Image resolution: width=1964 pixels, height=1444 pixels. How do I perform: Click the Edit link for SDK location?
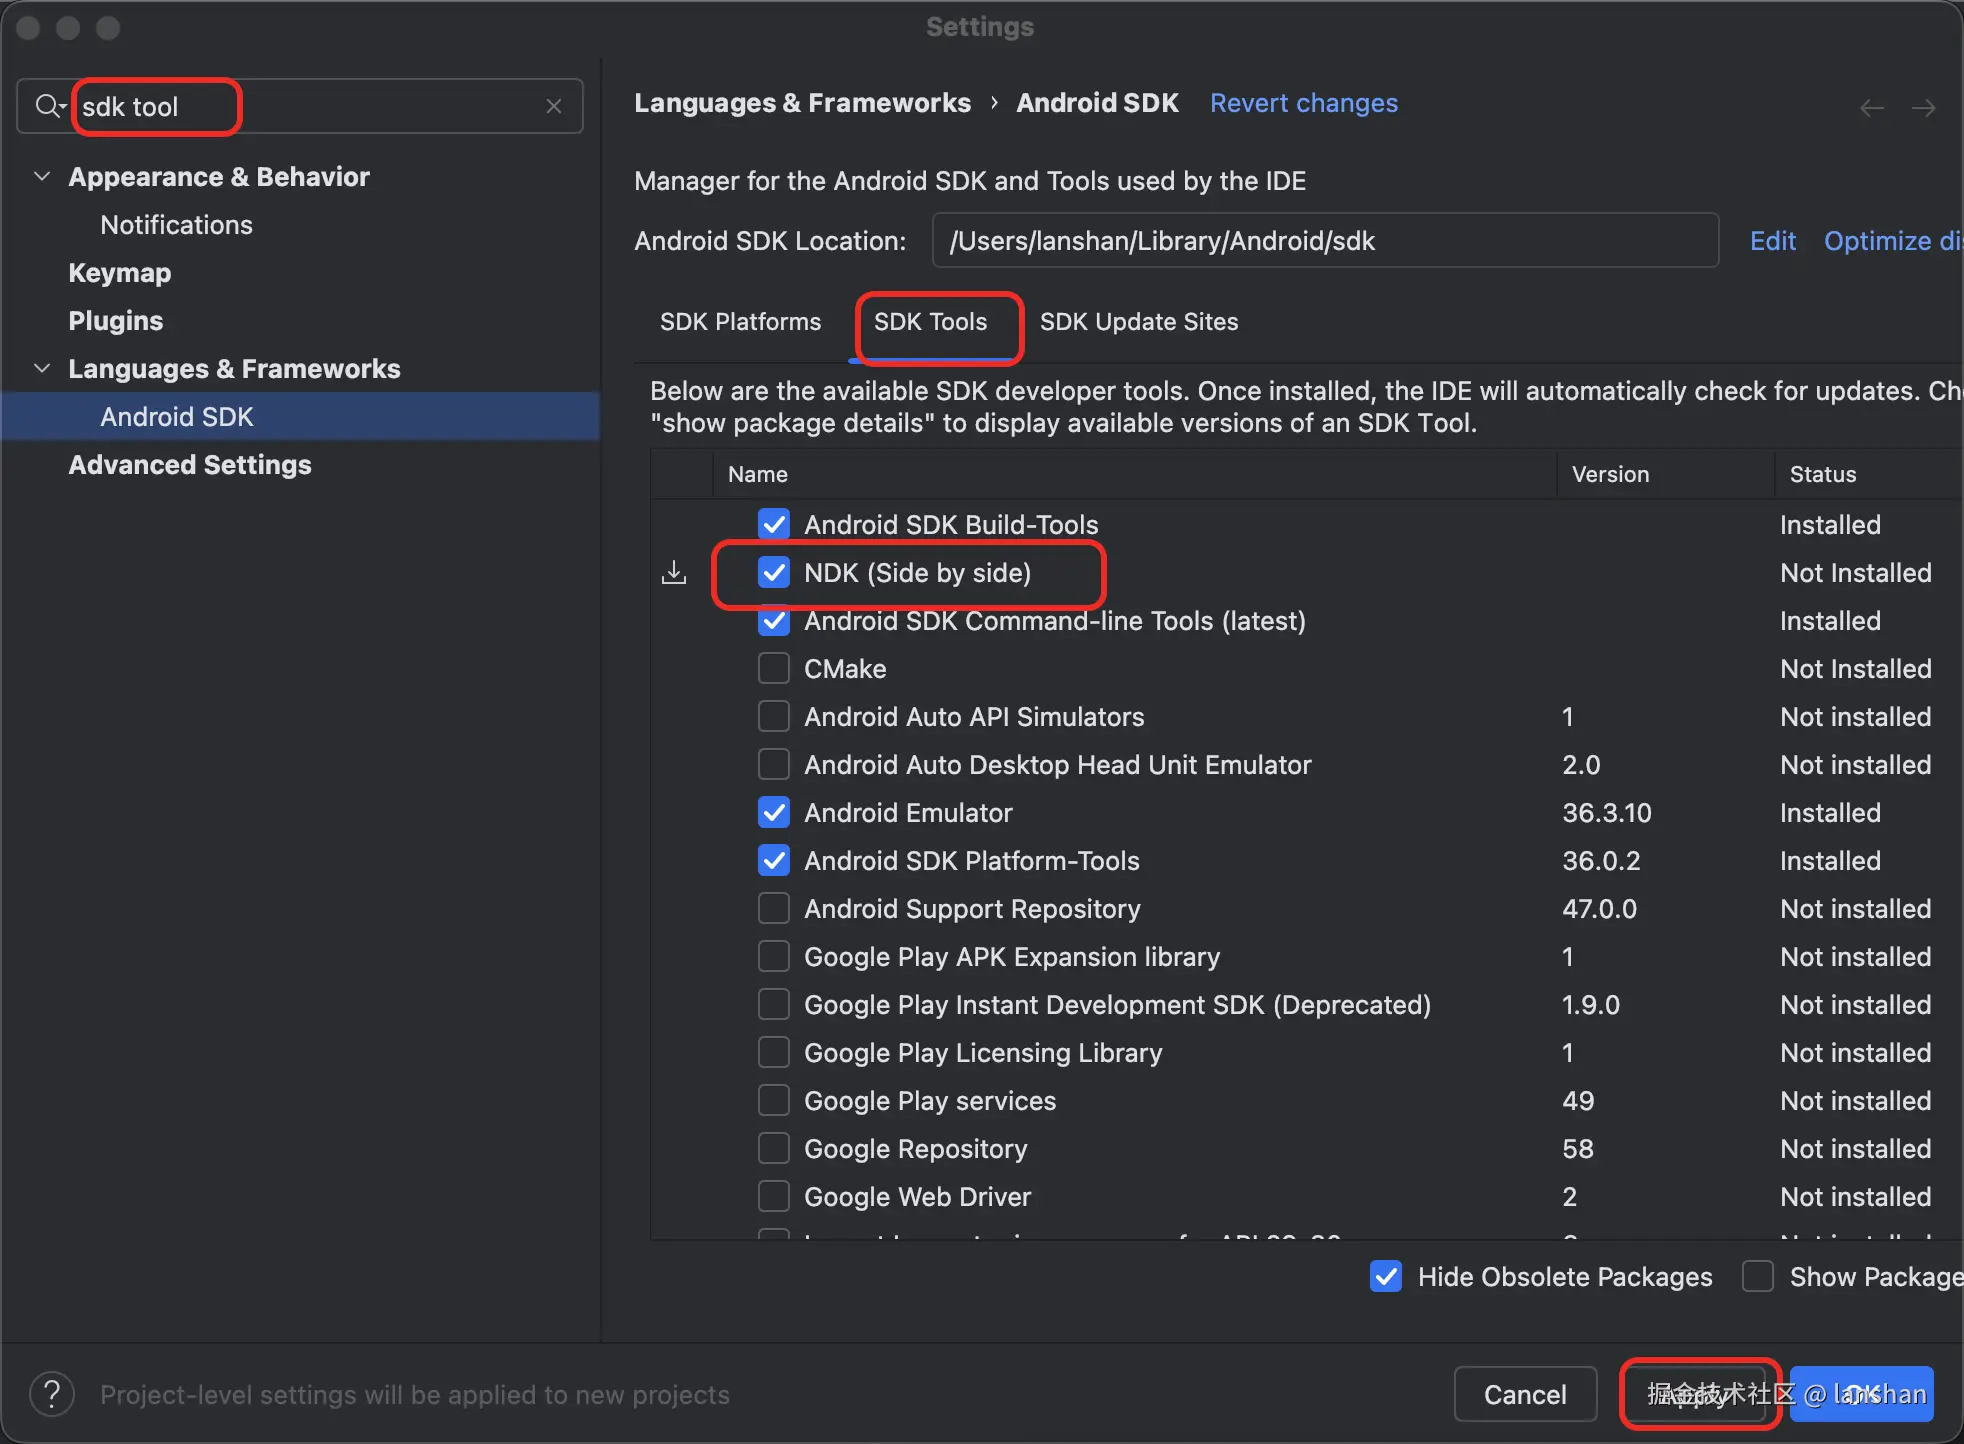(x=1772, y=241)
